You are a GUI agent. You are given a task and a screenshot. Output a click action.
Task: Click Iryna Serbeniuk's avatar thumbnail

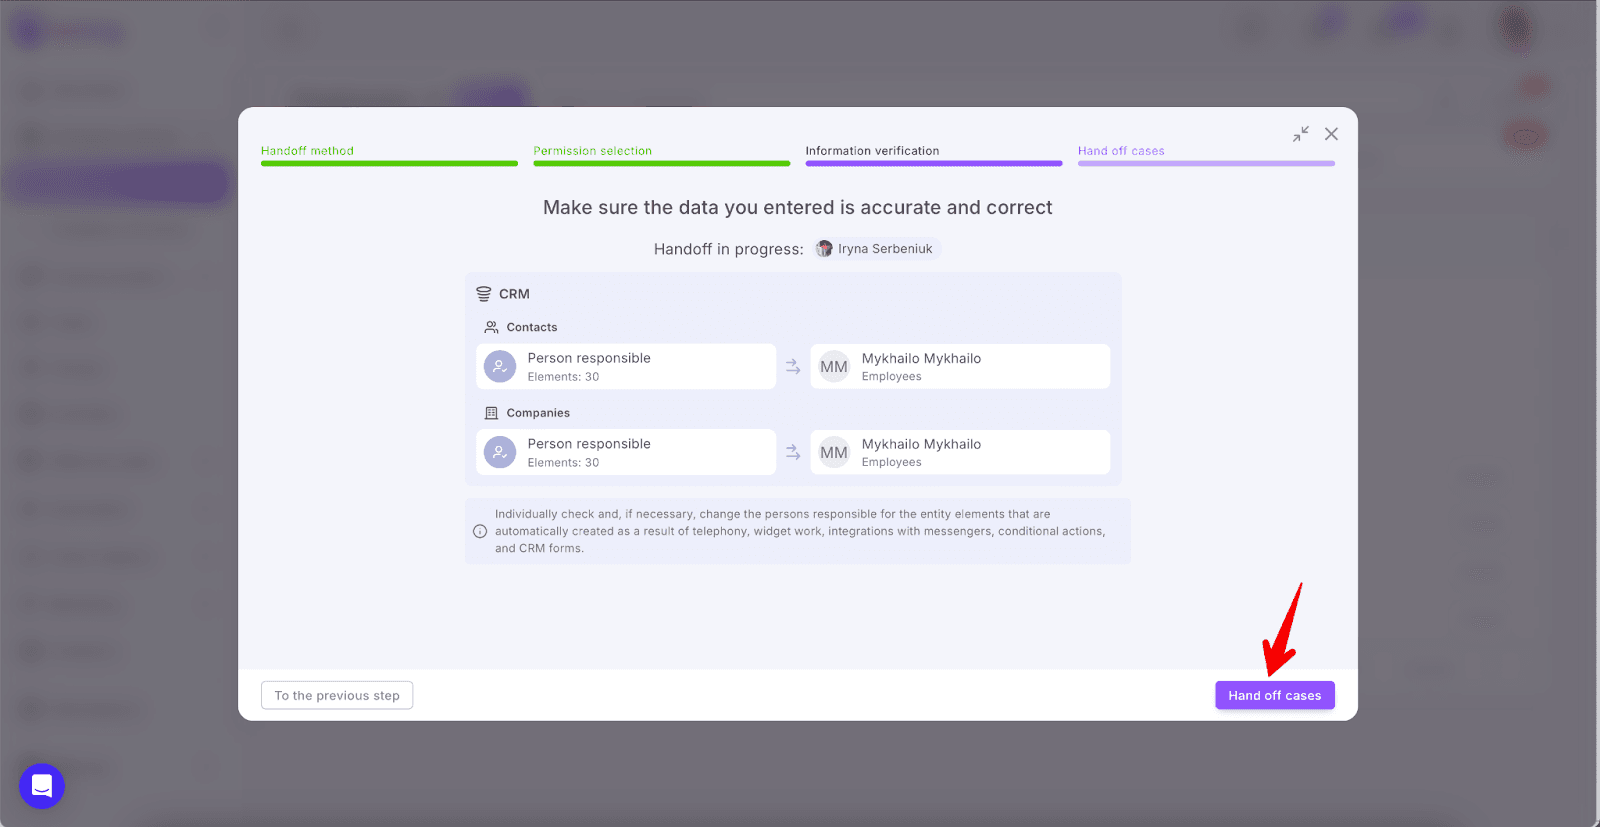coord(824,249)
